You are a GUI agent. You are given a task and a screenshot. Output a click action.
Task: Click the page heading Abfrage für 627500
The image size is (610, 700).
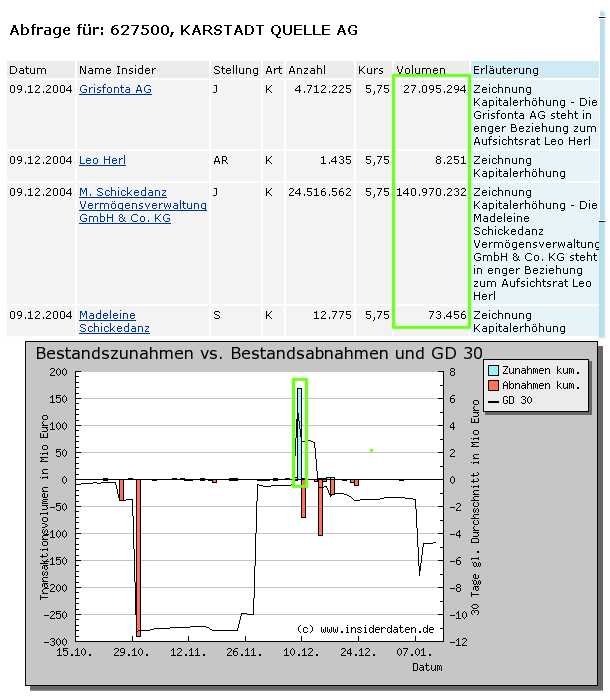[184, 30]
